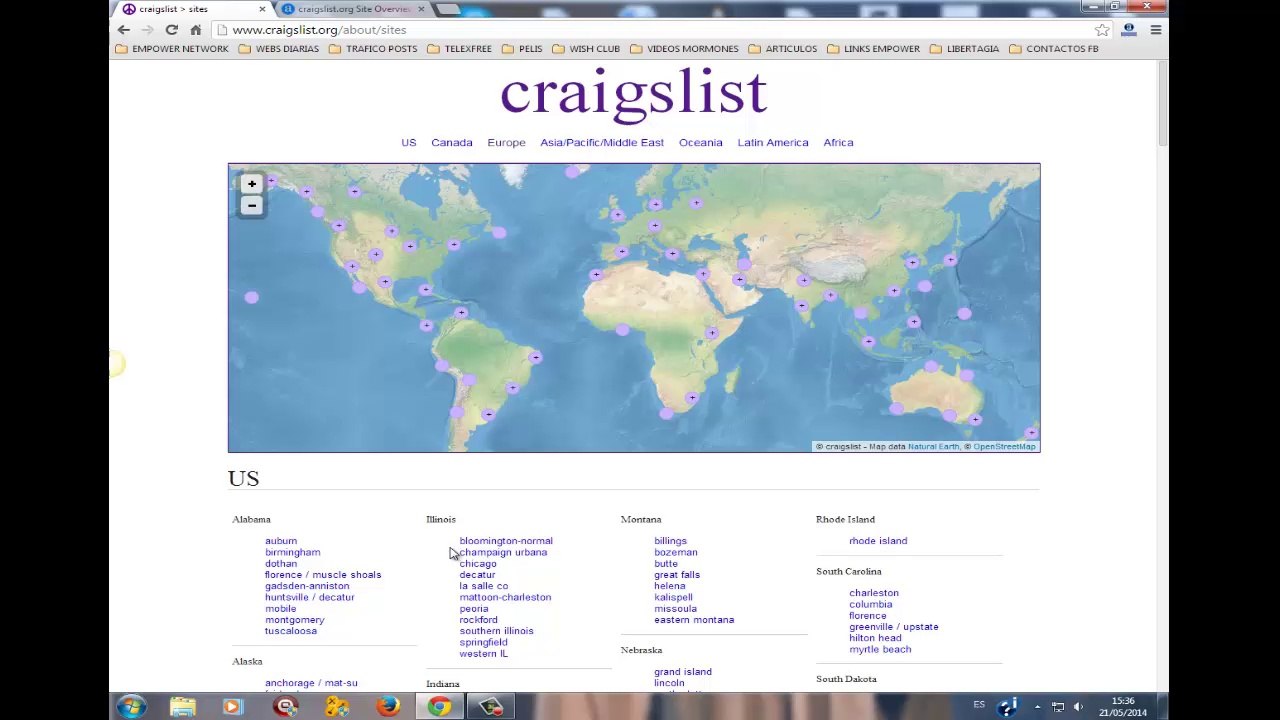Screen dimensions: 1280x720
Task: Open the tuscaloosa city link
Action: [x=291, y=631]
